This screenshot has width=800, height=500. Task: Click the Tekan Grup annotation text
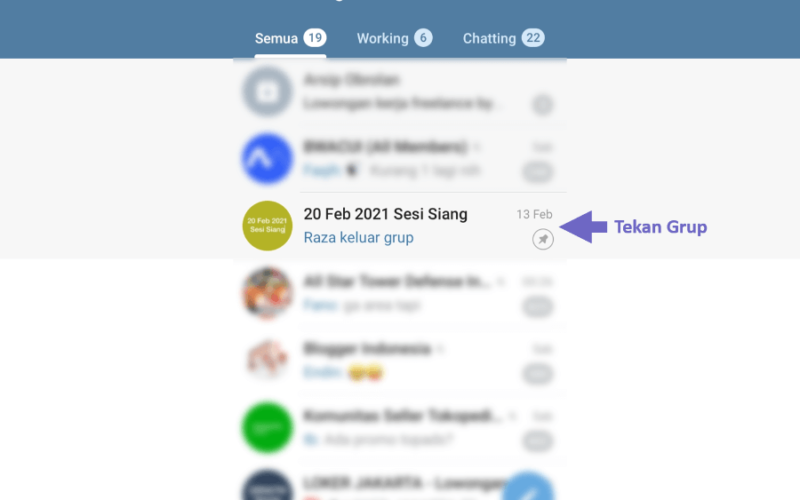pos(660,227)
